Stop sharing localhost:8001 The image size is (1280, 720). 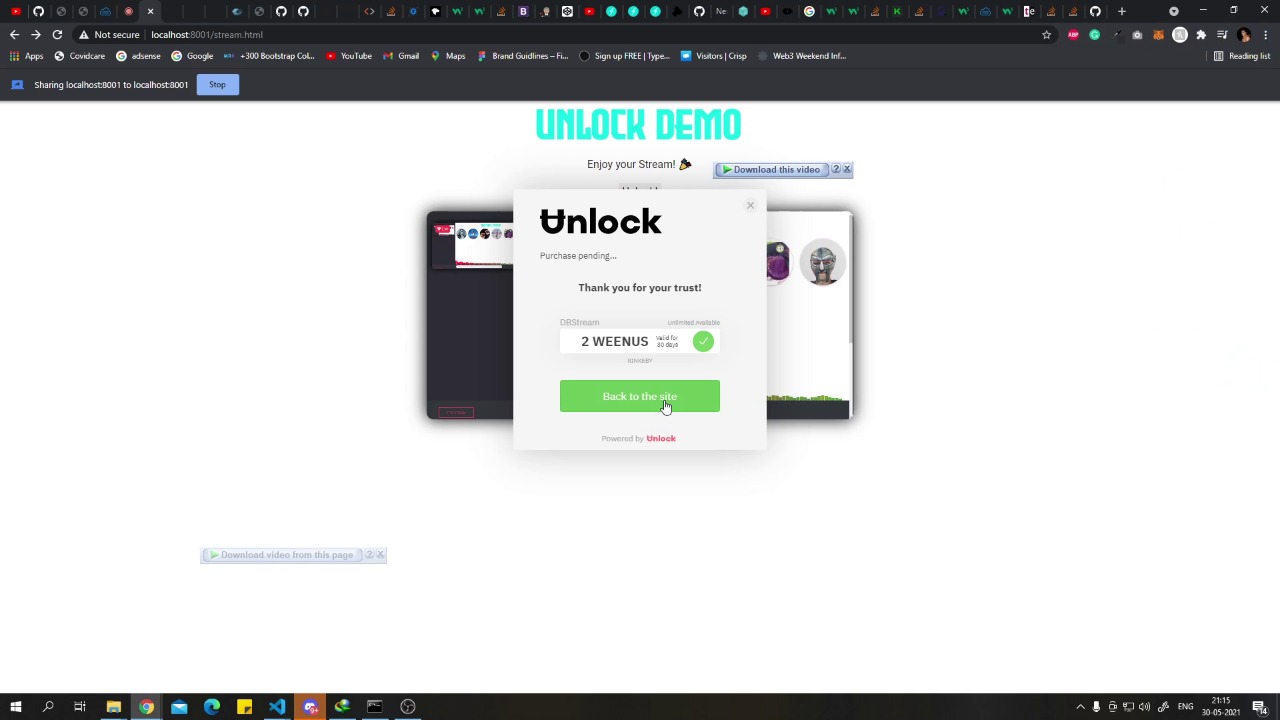click(217, 85)
